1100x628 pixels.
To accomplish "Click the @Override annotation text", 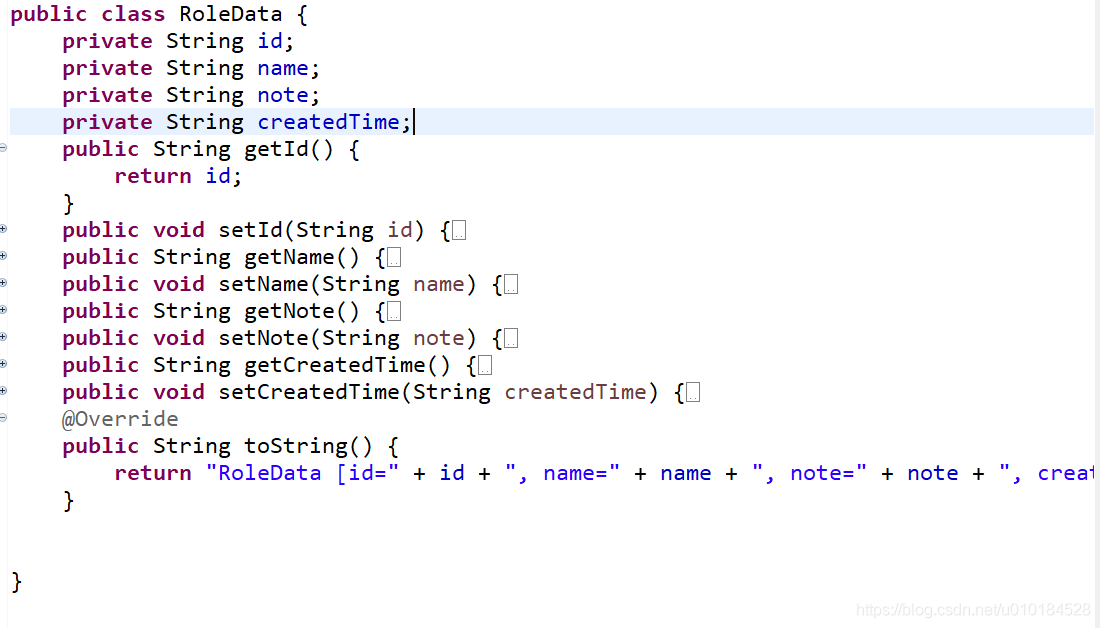I will (x=120, y=419).
